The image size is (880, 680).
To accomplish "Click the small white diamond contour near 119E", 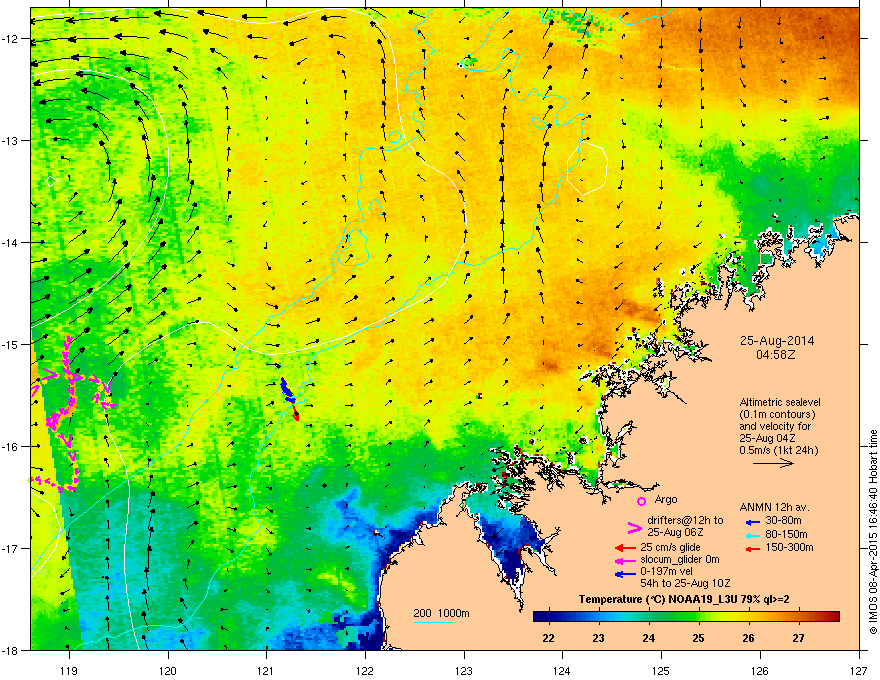I will 52,181.
